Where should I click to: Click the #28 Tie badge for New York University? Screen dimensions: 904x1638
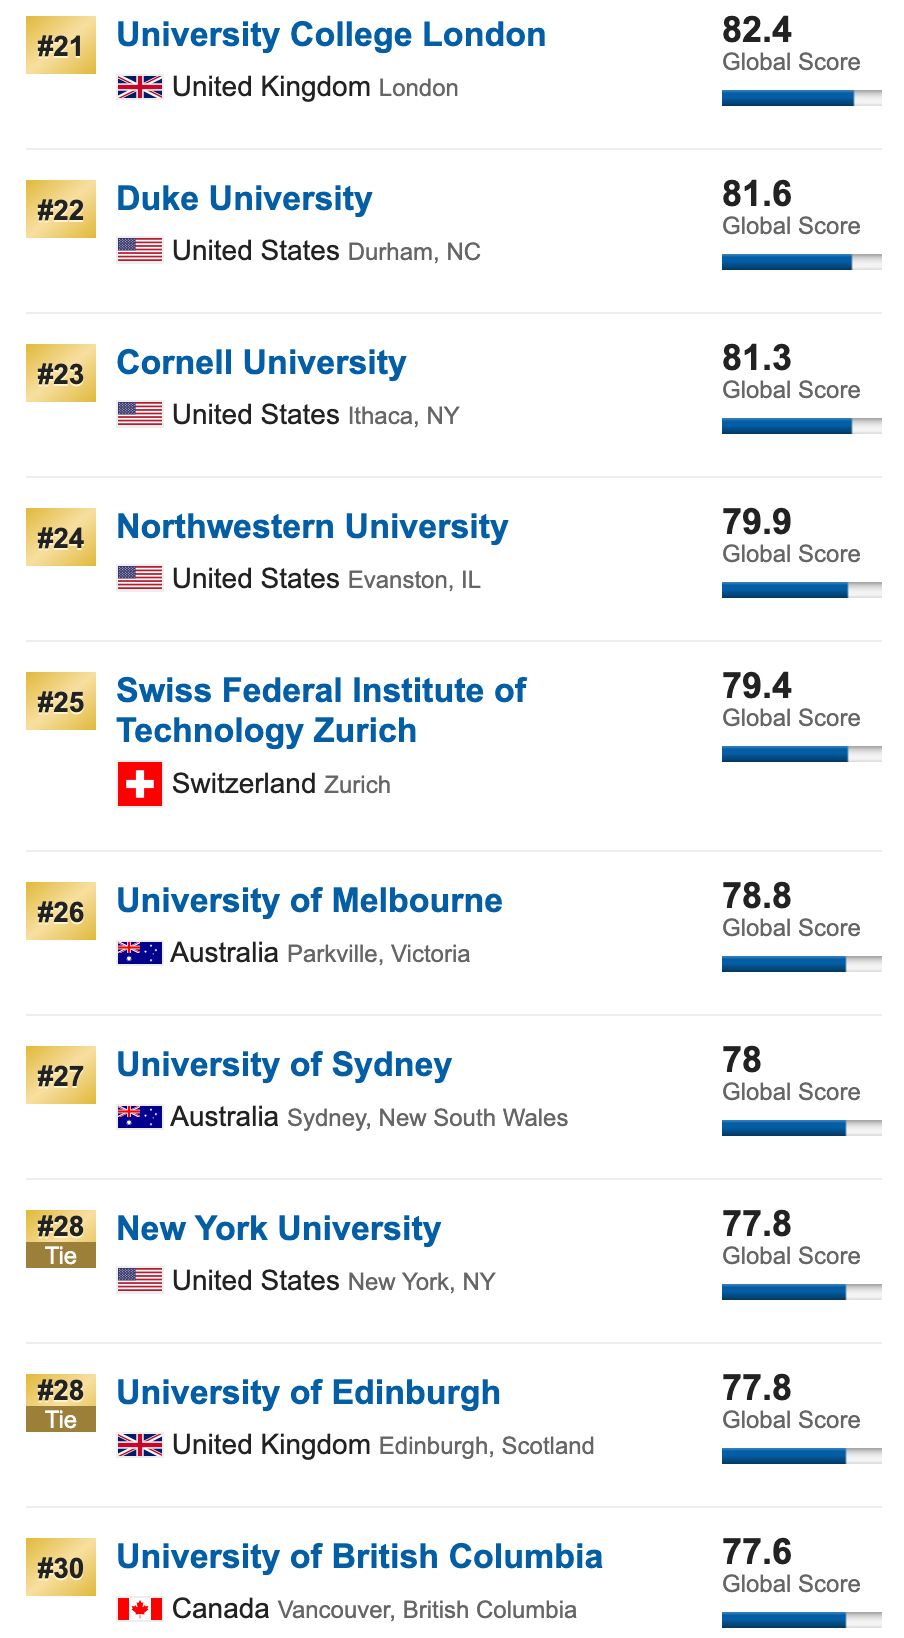pyautogui.click(x=61, y=1239)
